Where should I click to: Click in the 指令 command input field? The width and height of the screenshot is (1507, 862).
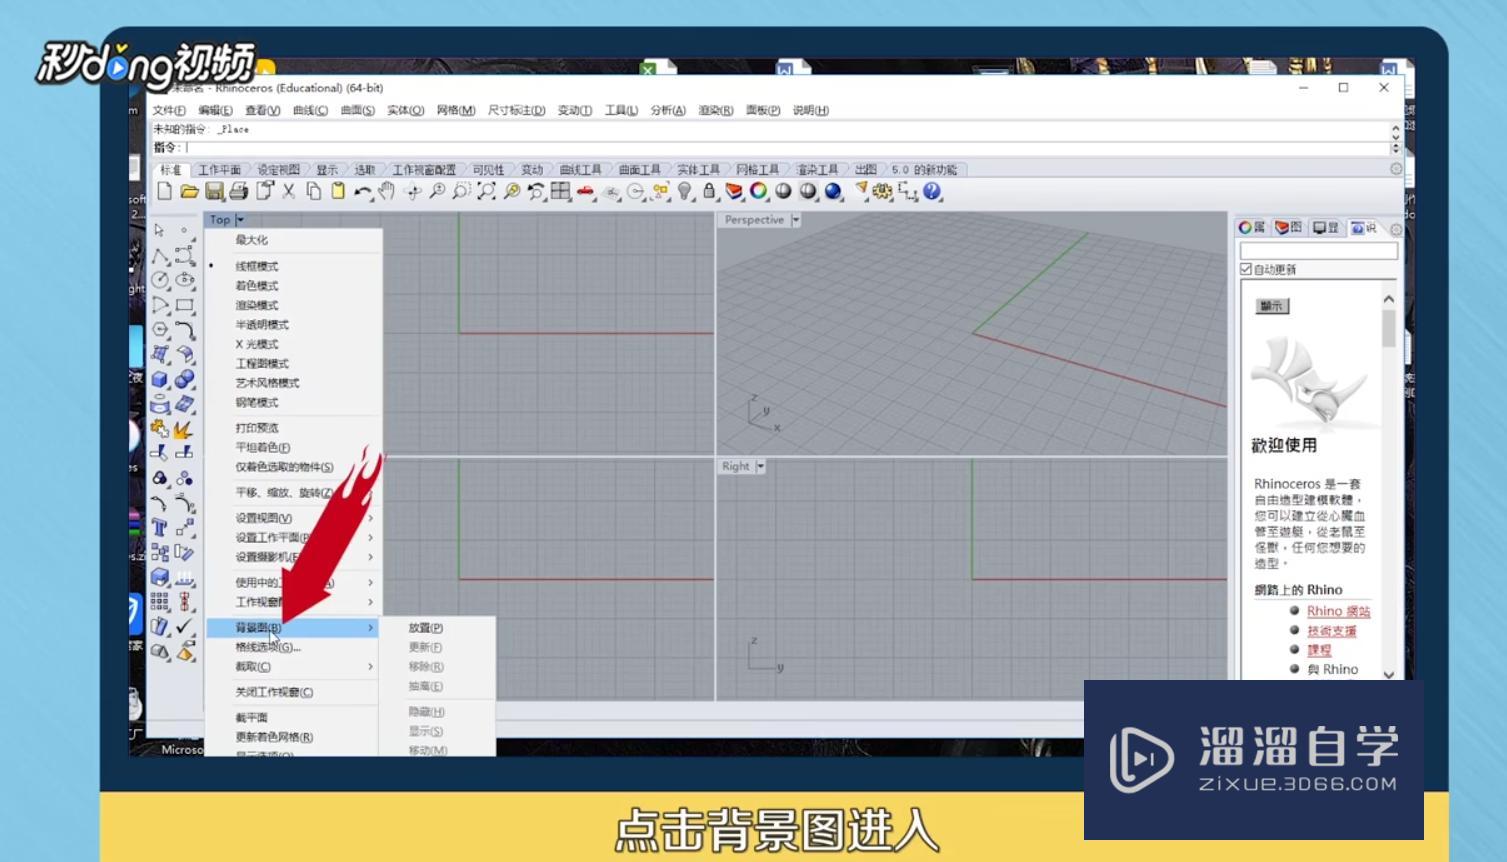click(785, 148)
